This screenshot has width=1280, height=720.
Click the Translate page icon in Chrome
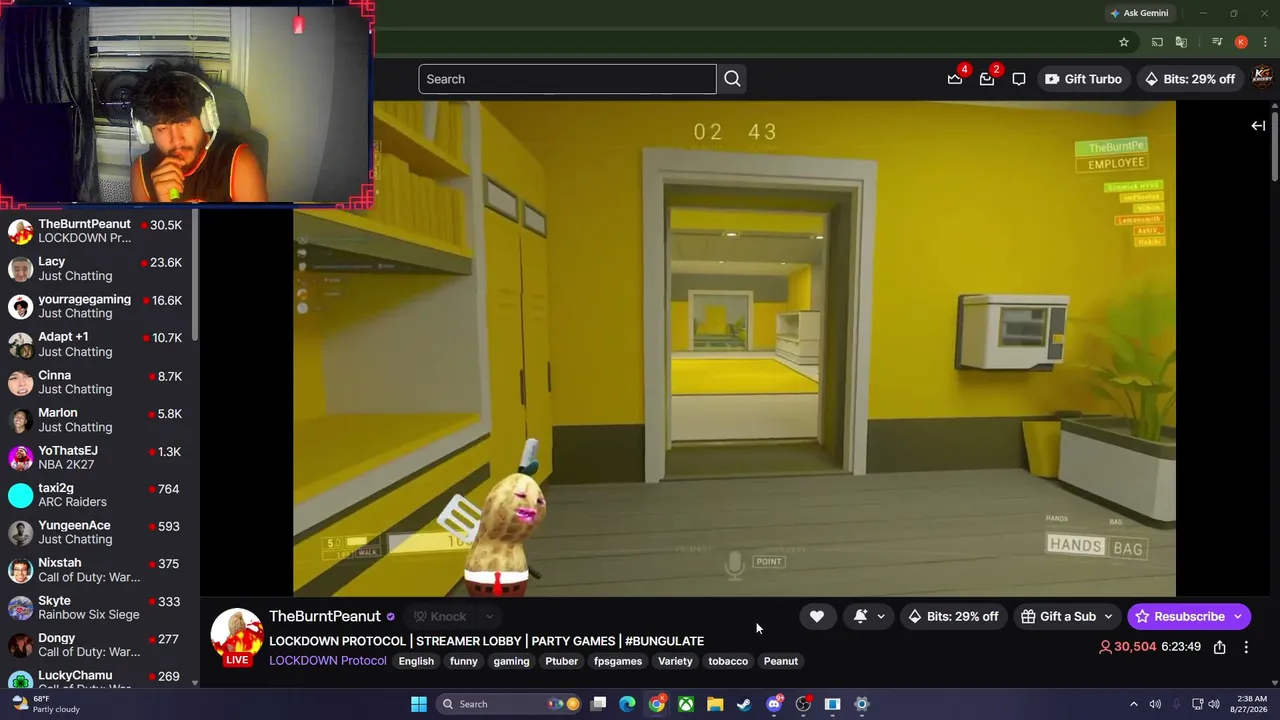(x=1181, y=42)
